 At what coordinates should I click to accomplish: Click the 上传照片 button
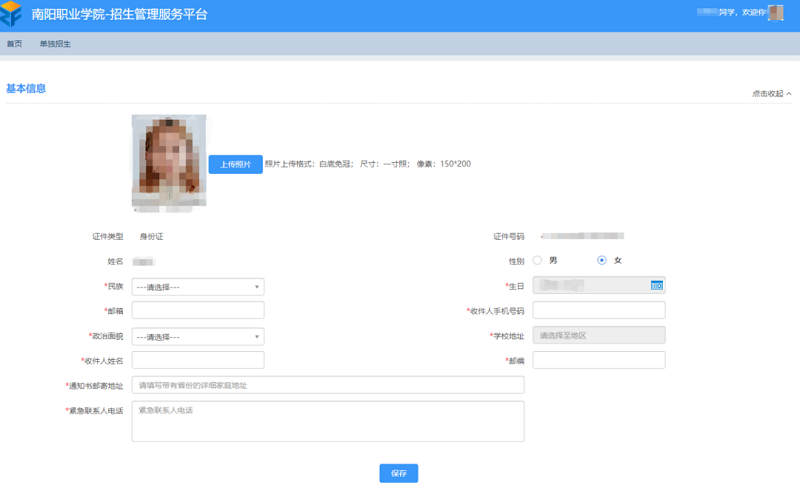coord(235,165)
